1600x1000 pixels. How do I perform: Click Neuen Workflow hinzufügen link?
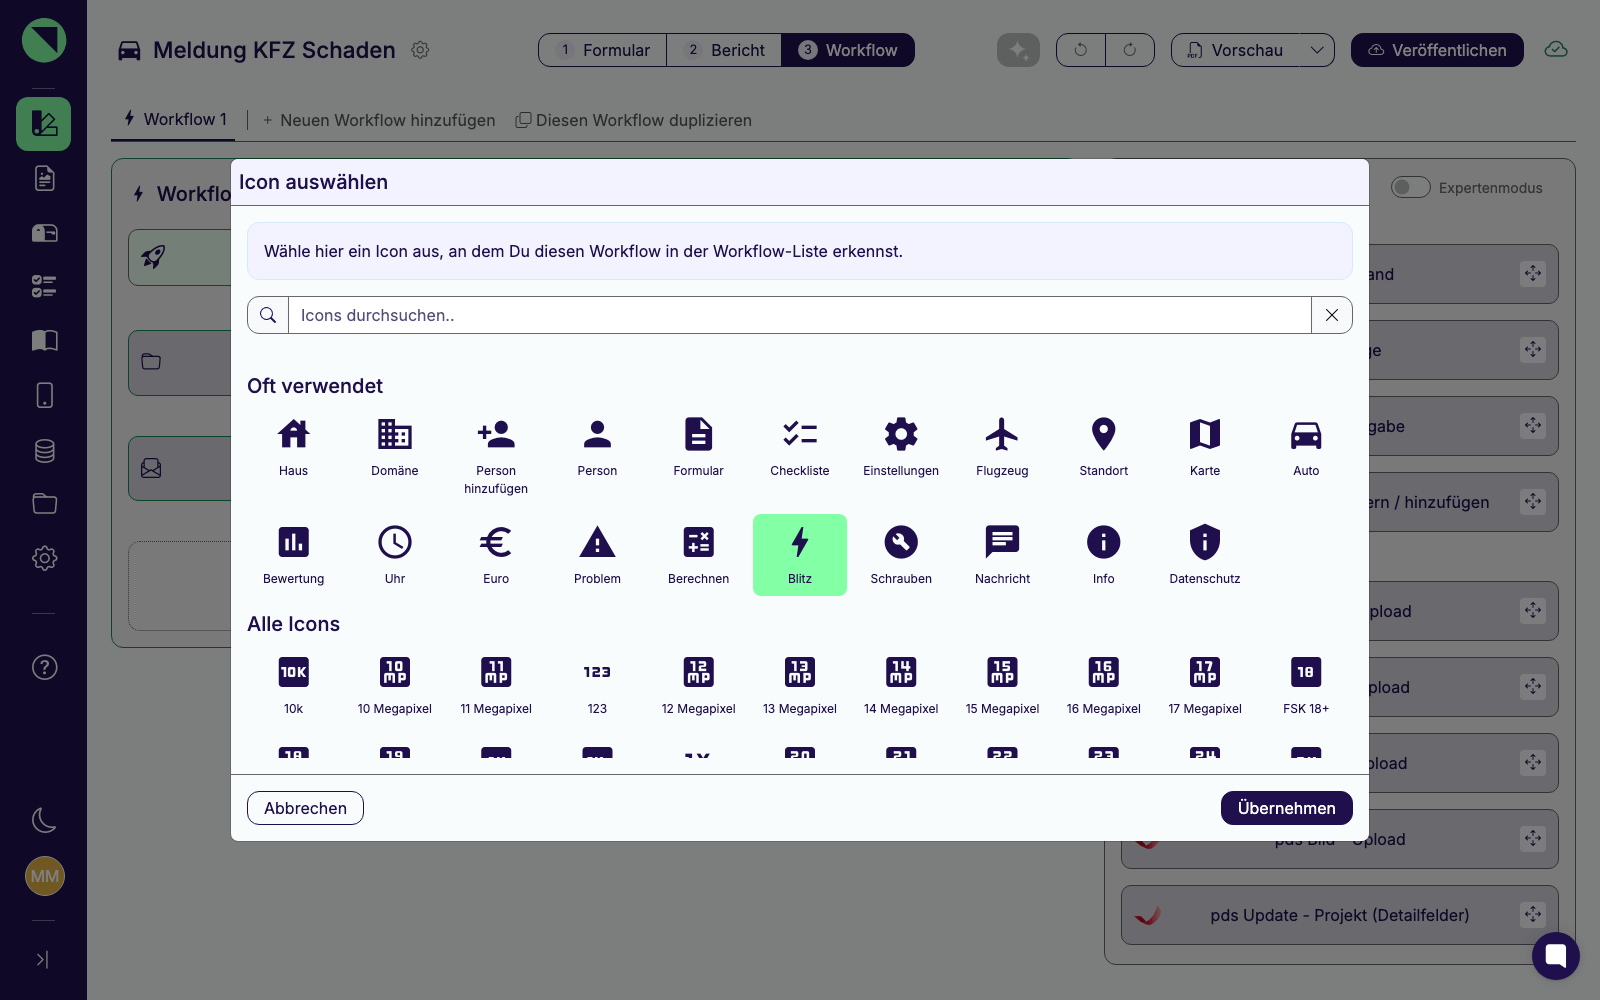(379, 120)
